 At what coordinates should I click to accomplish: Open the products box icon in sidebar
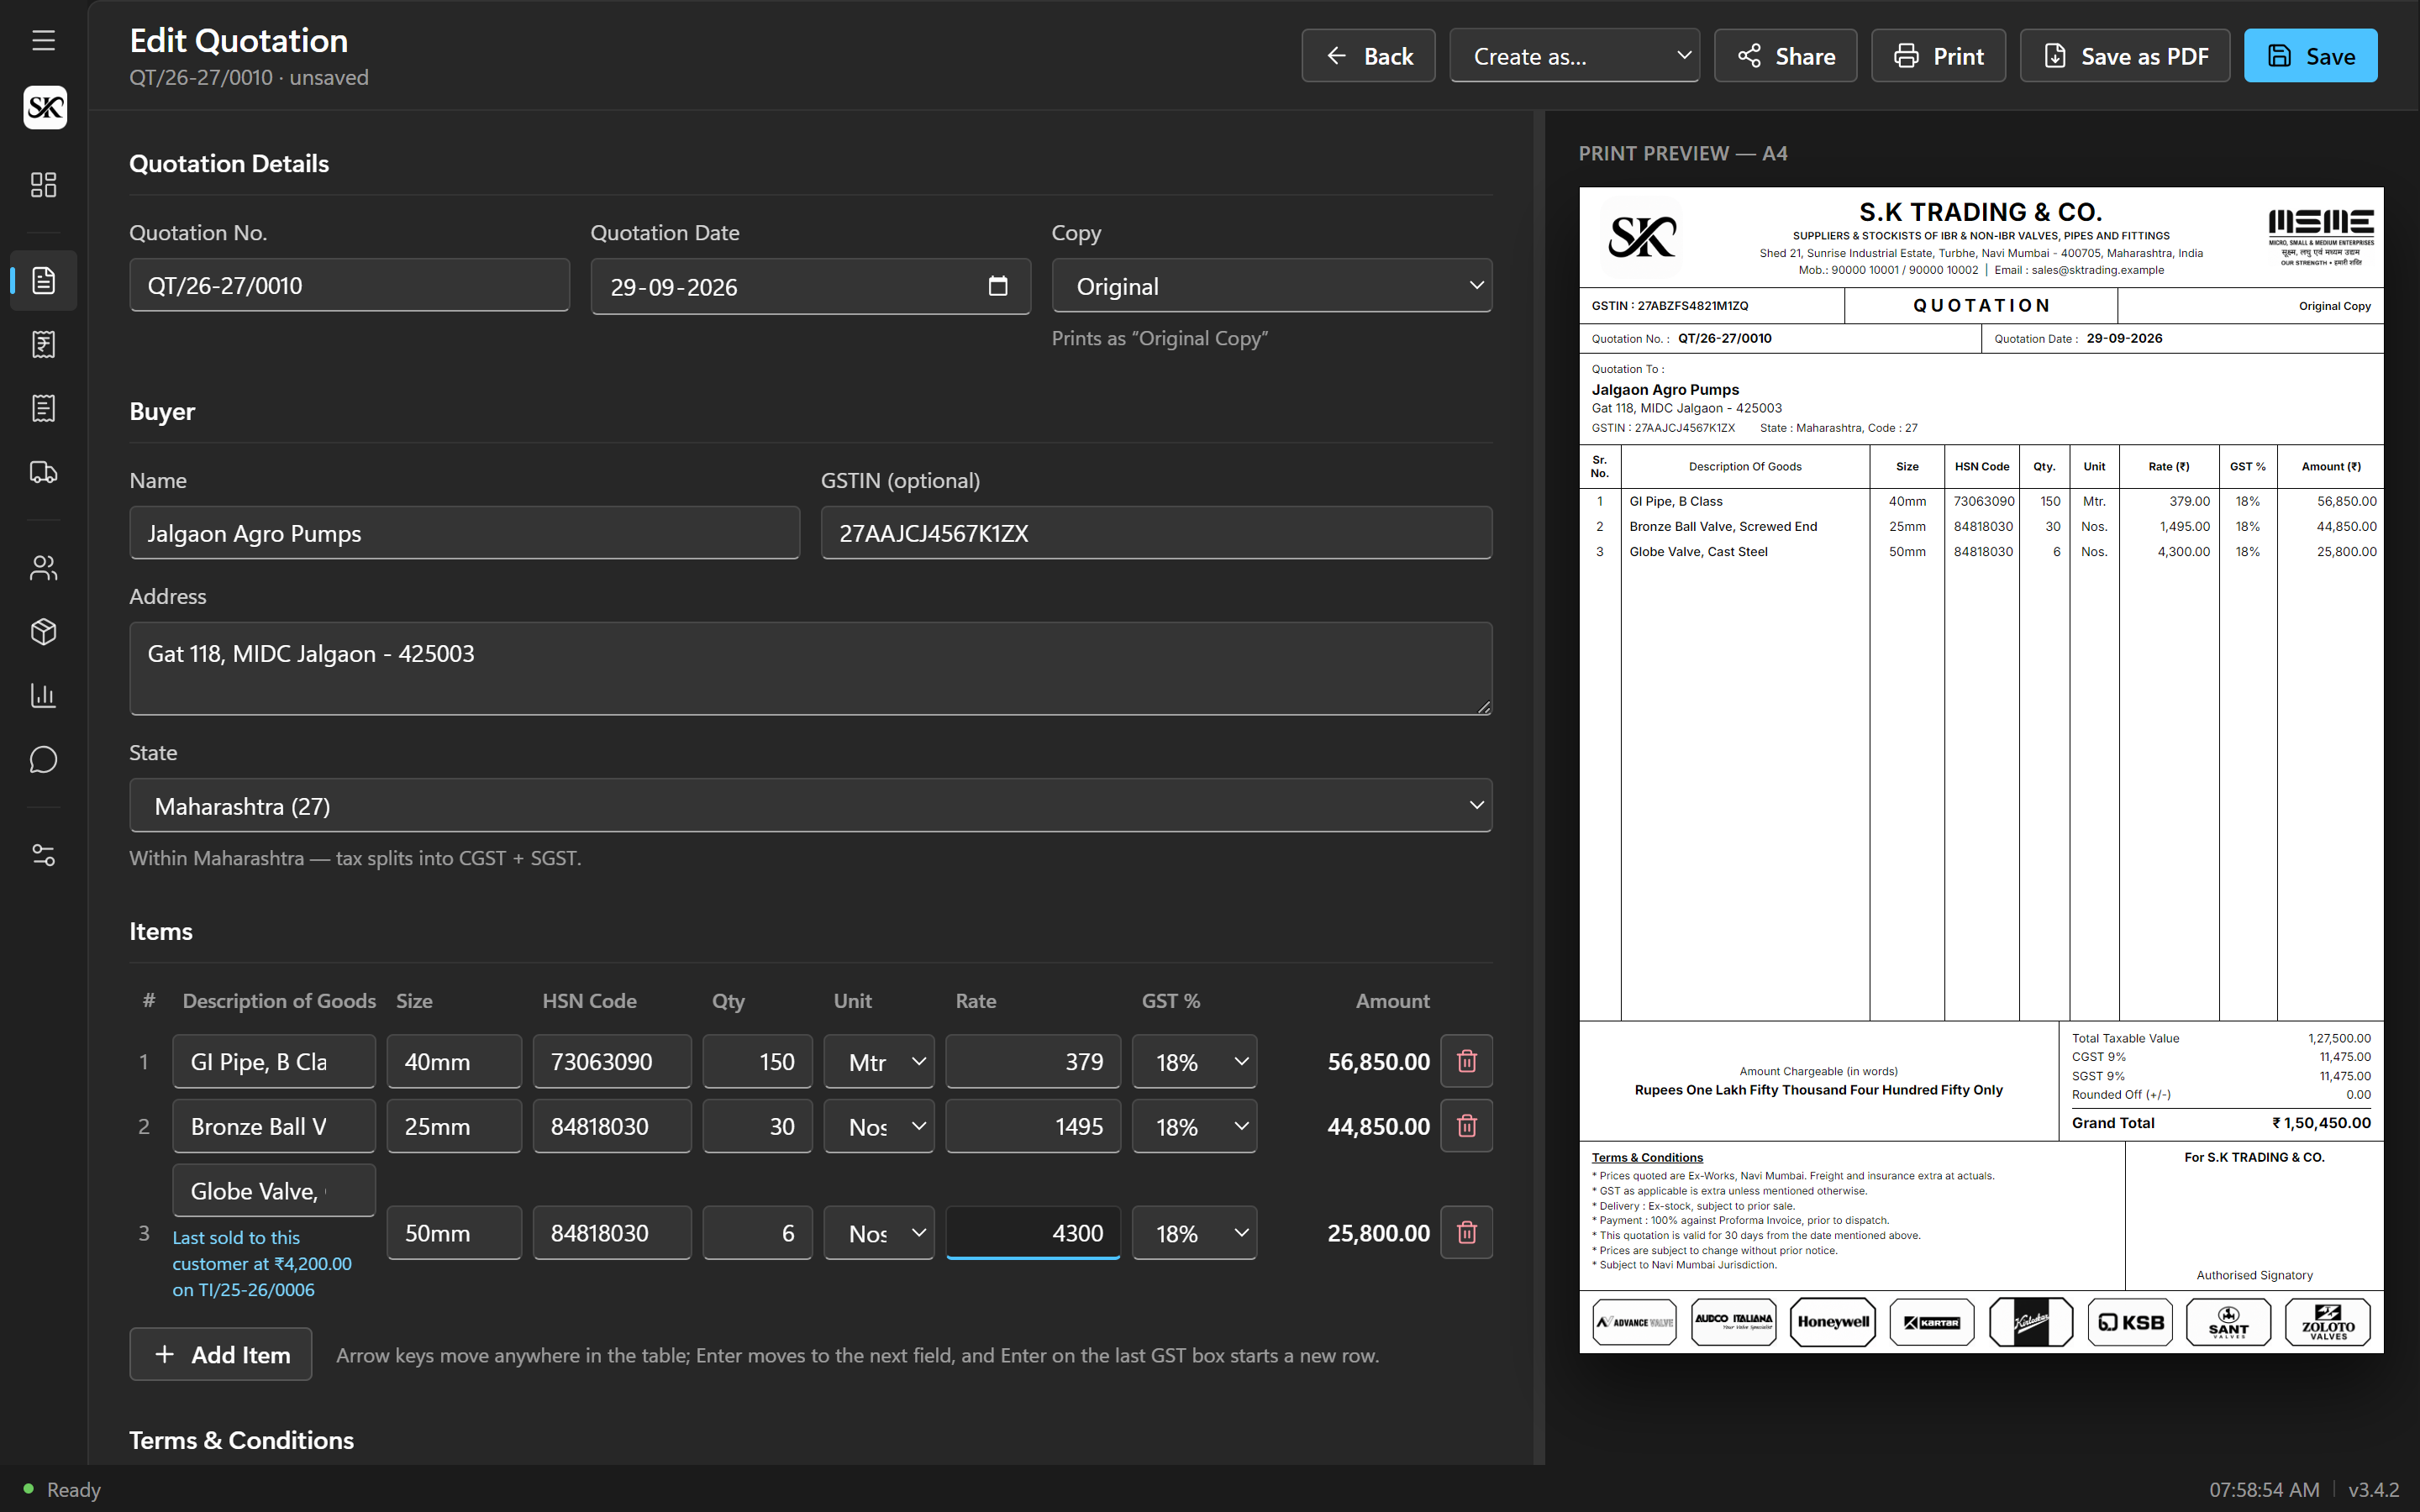(43, 632)
